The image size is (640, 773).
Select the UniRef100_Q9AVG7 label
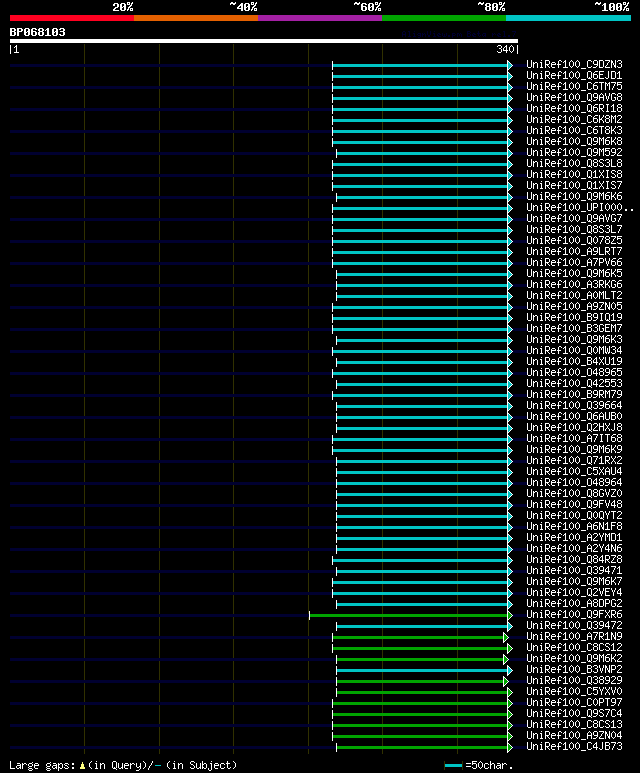coord(574,218)
